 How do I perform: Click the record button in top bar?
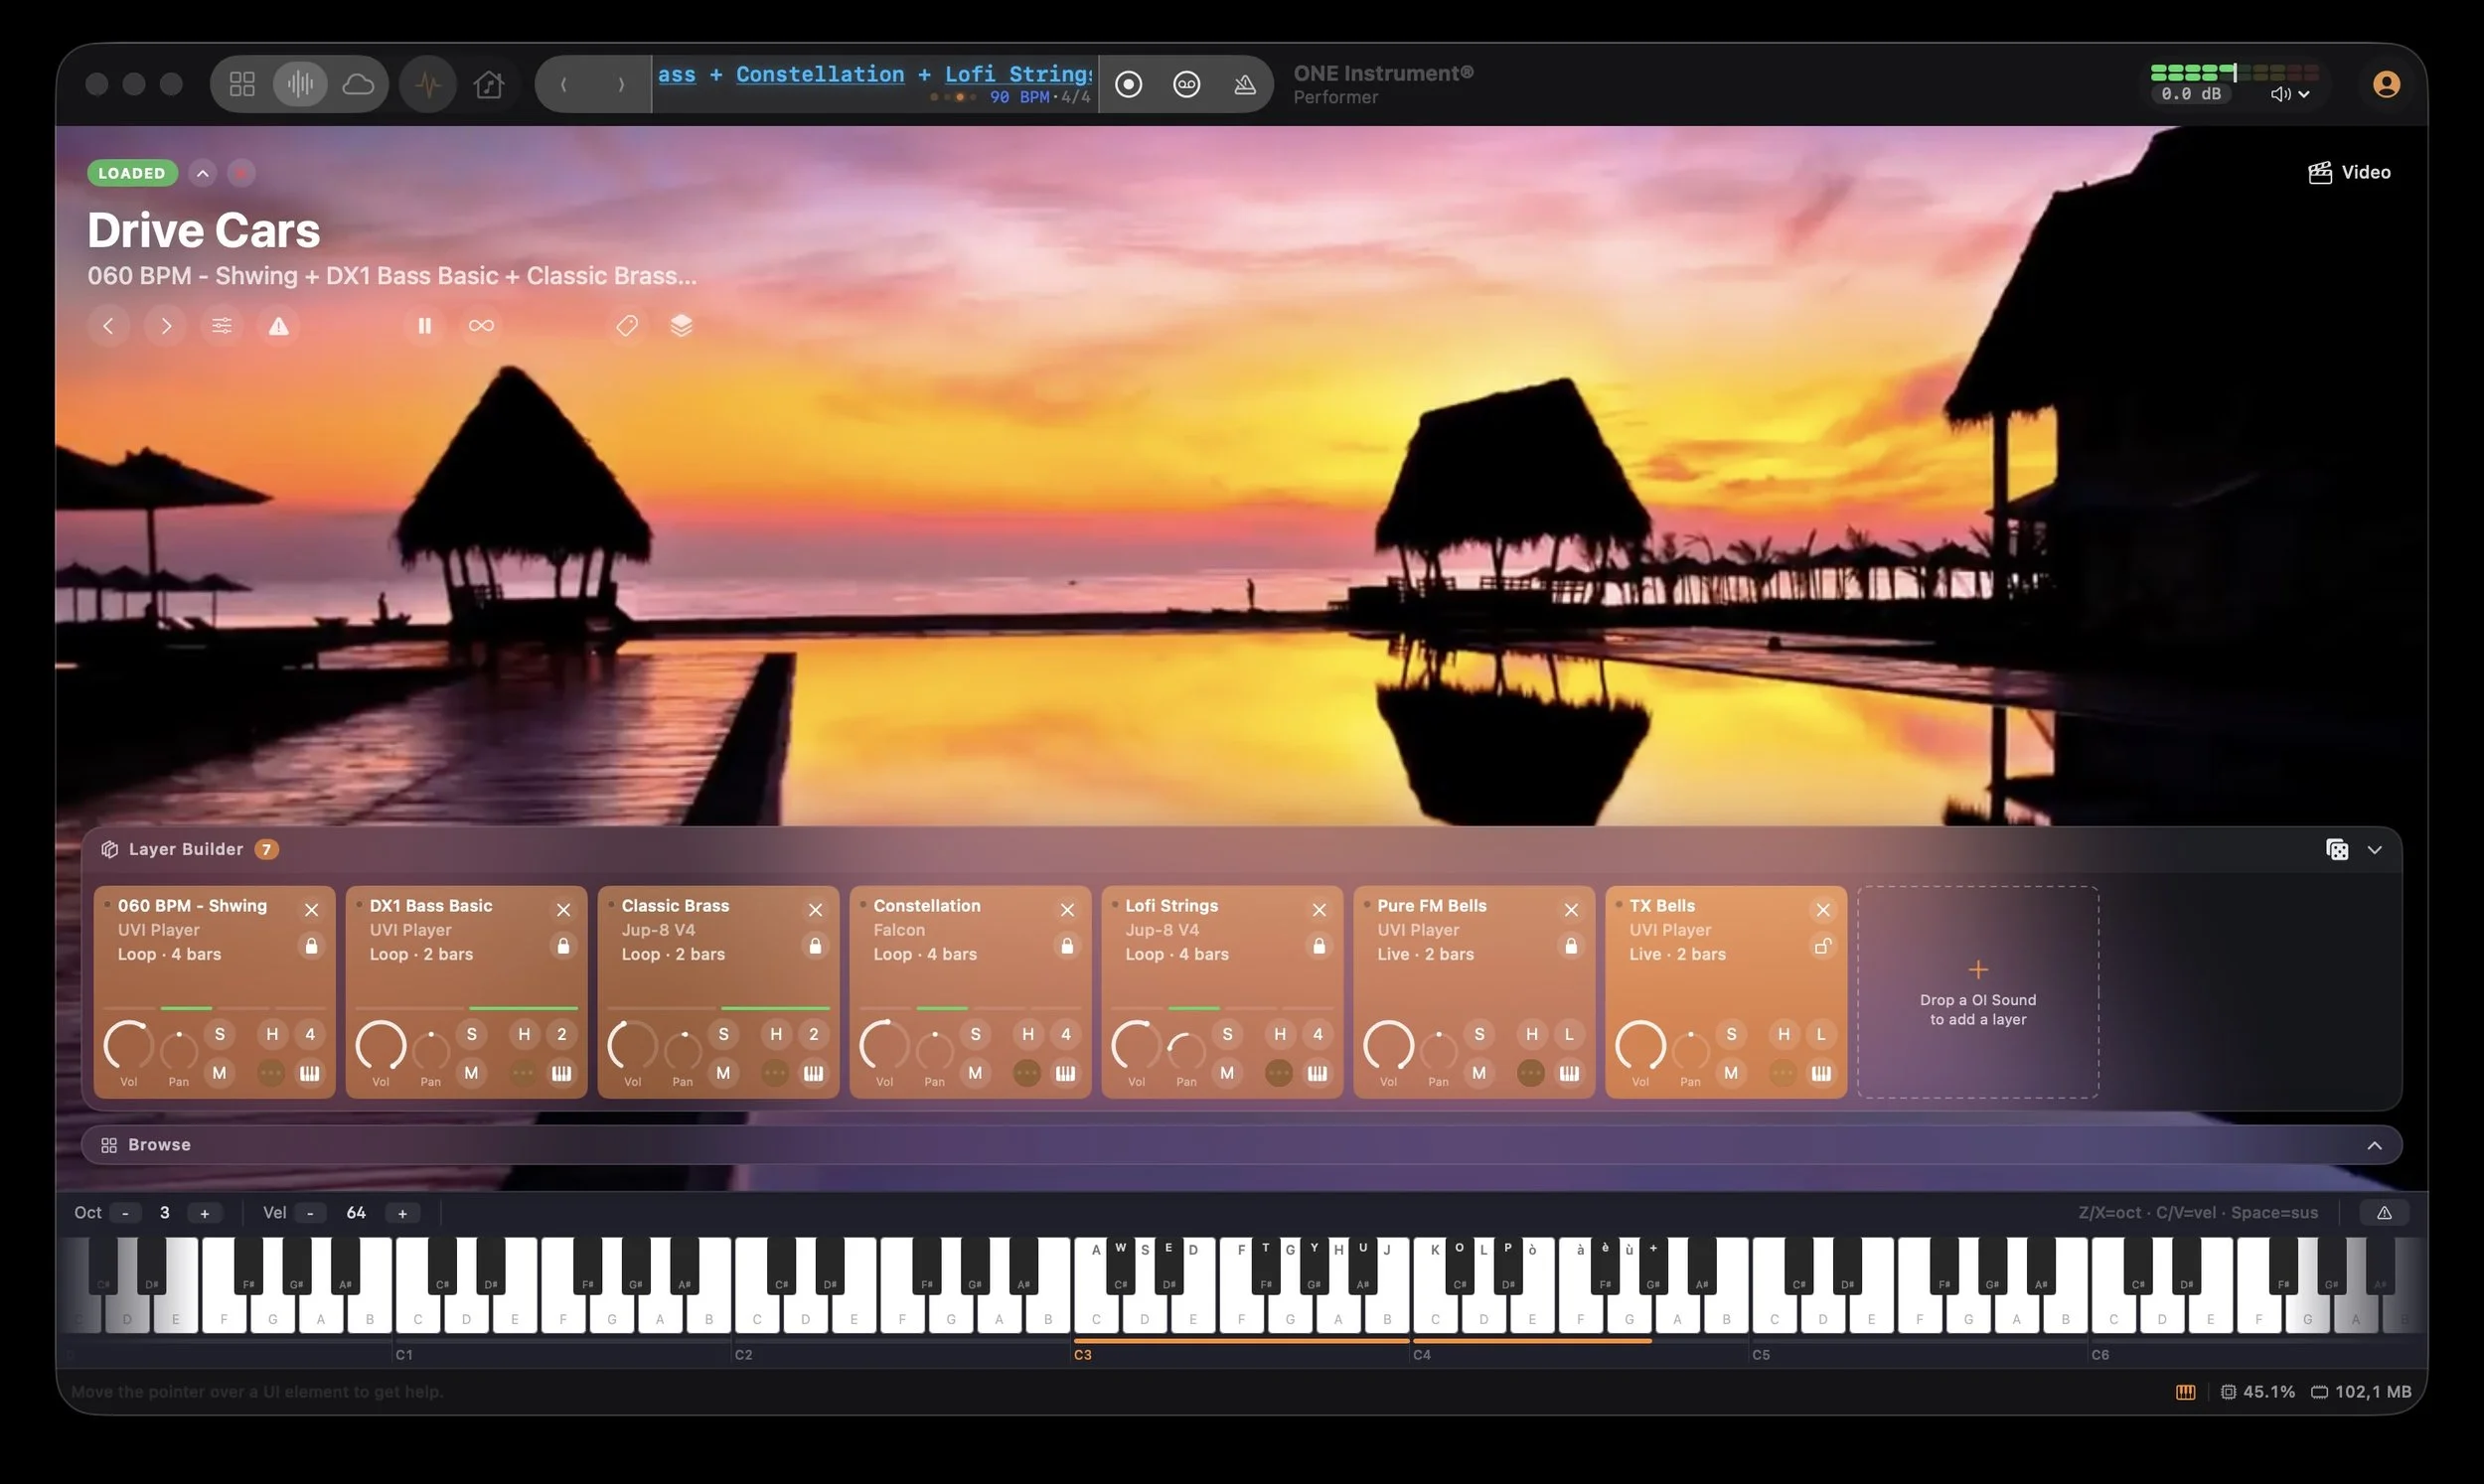point(1129,85)
